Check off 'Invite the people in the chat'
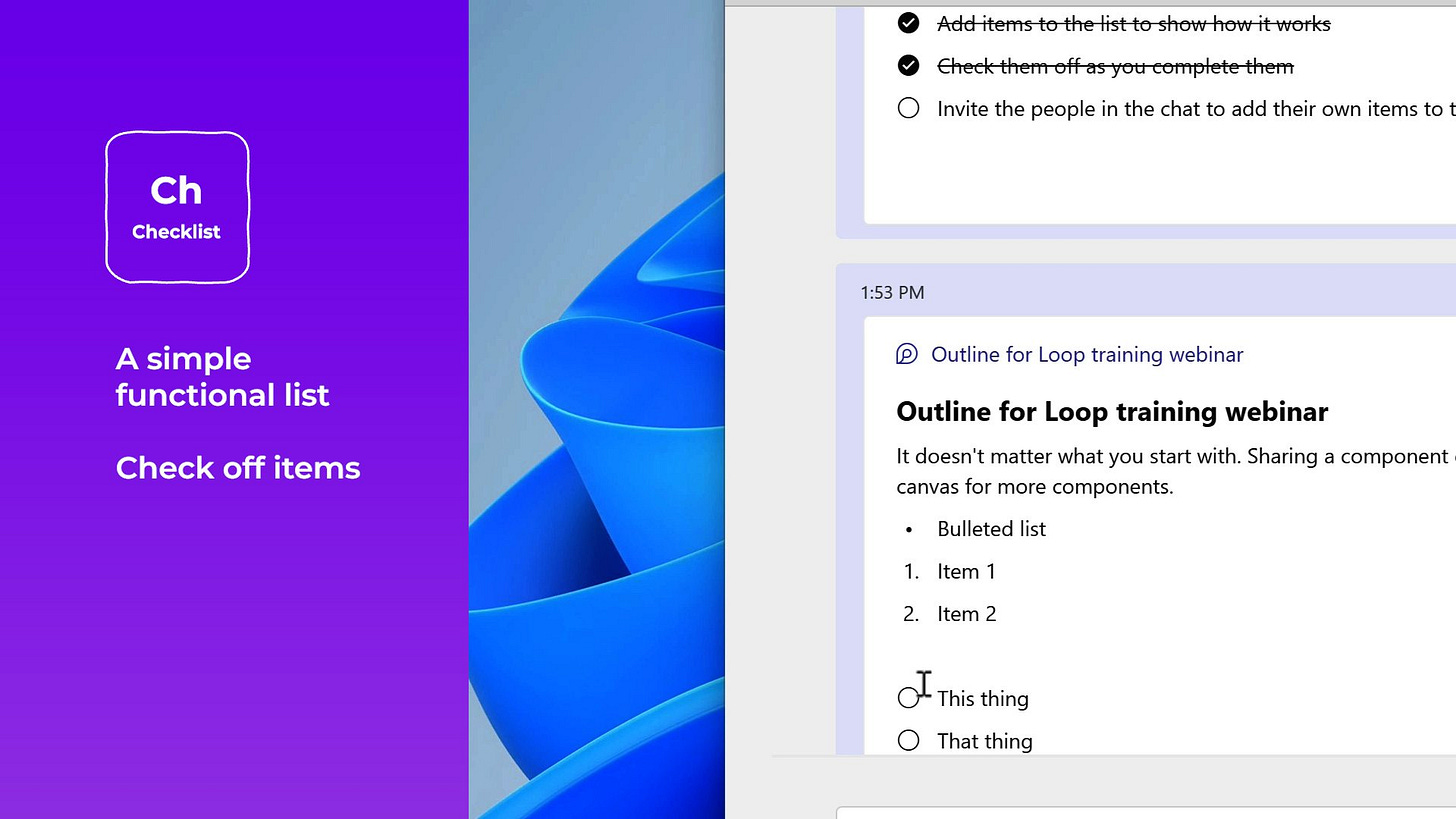 (908, 108)
